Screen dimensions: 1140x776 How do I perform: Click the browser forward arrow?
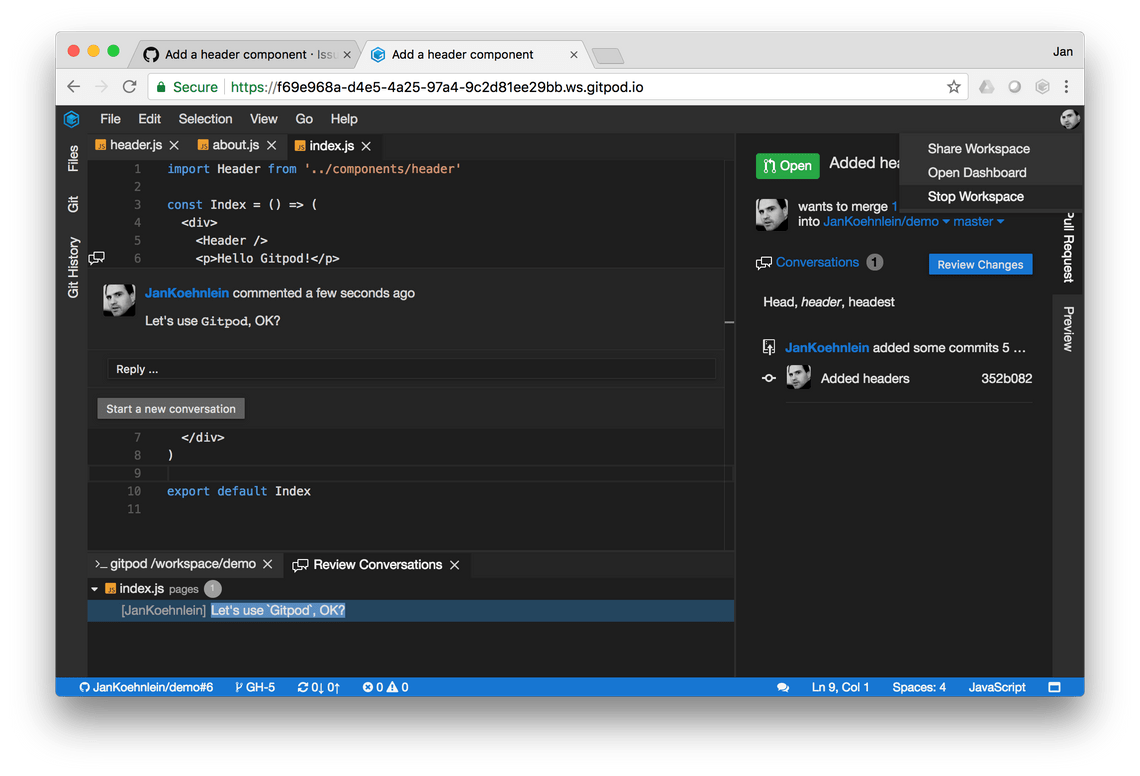(x=101, y=87)
